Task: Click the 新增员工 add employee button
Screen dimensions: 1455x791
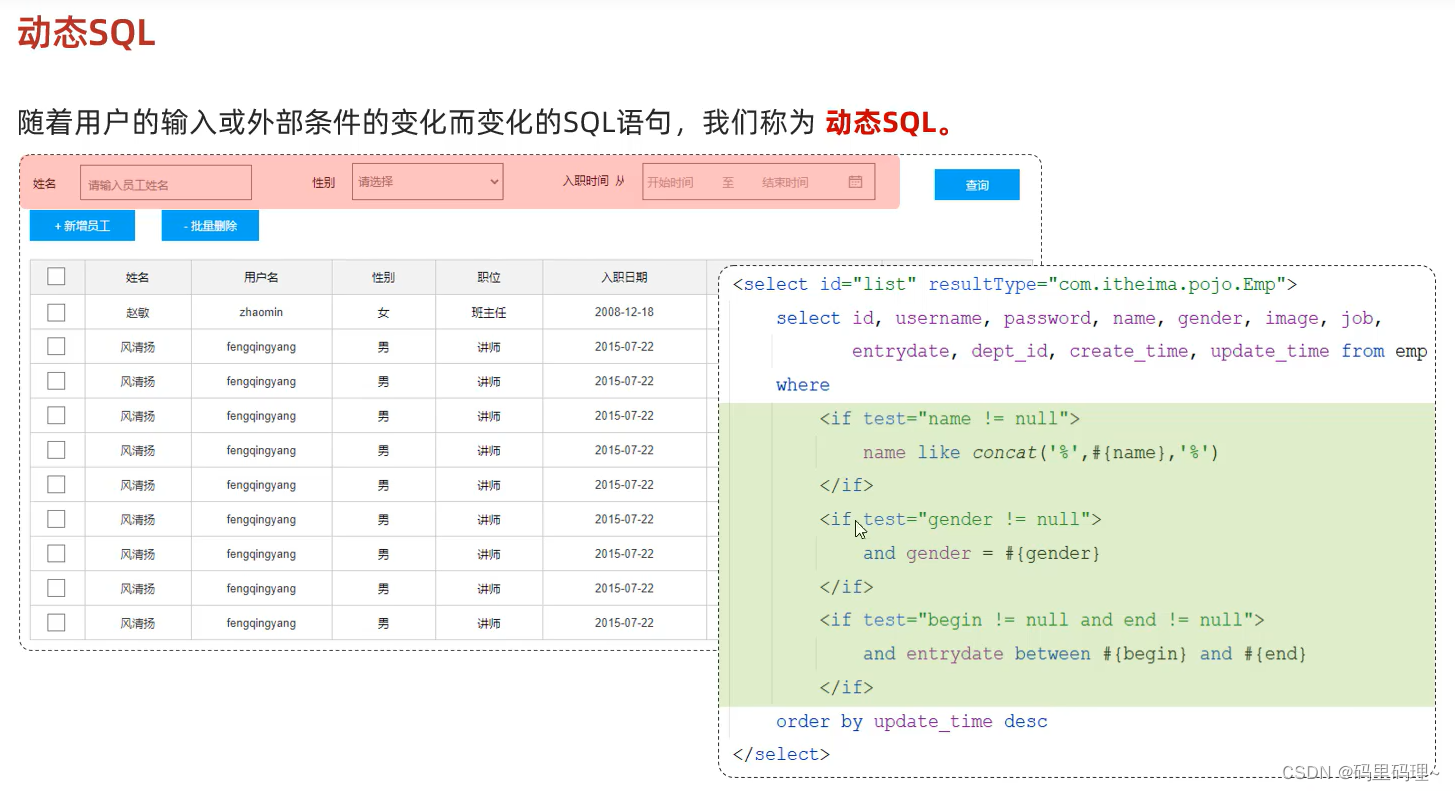Action: click(82, 225)
